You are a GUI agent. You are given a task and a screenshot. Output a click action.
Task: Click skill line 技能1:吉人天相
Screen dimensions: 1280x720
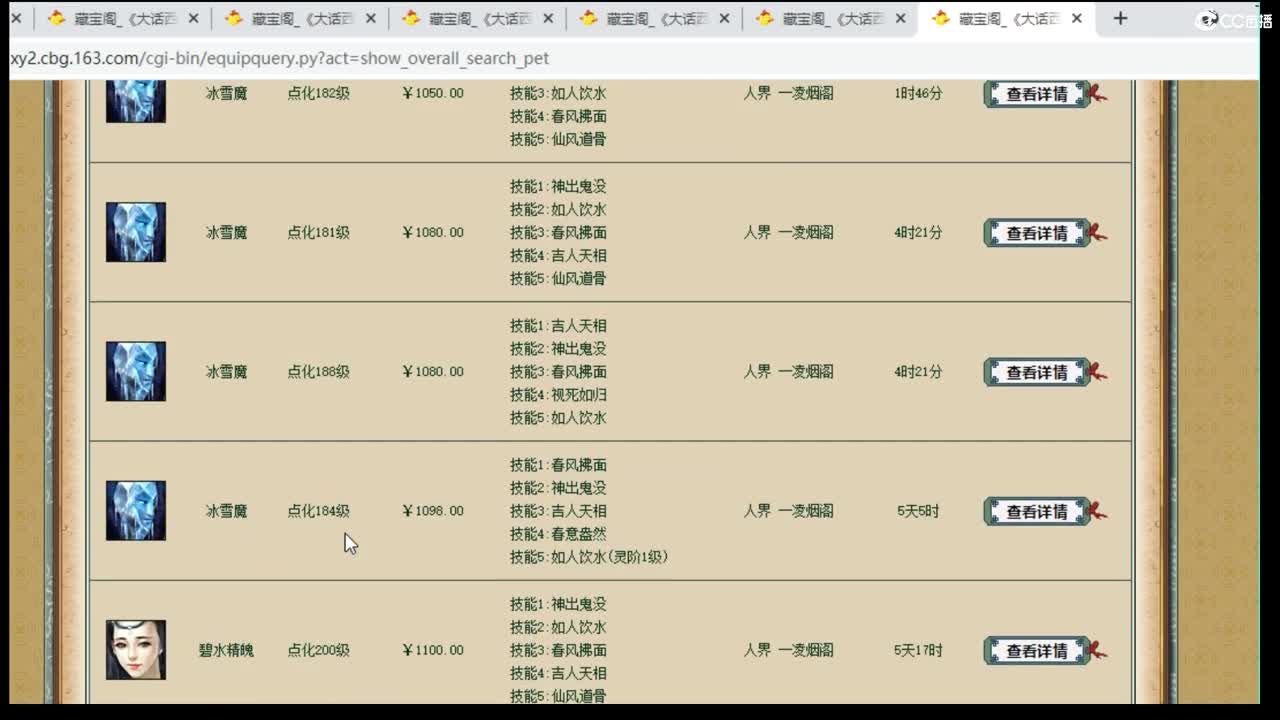(558, 325)
